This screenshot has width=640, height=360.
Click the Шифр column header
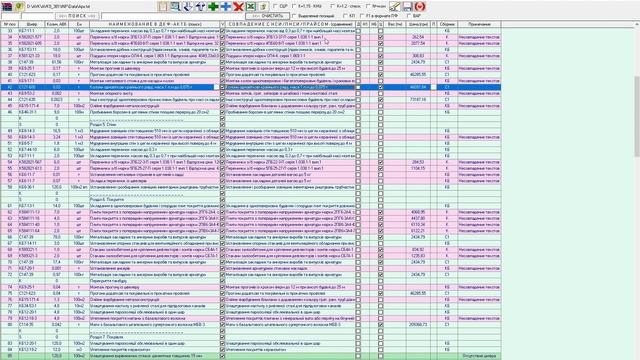[x=32, y=24]
